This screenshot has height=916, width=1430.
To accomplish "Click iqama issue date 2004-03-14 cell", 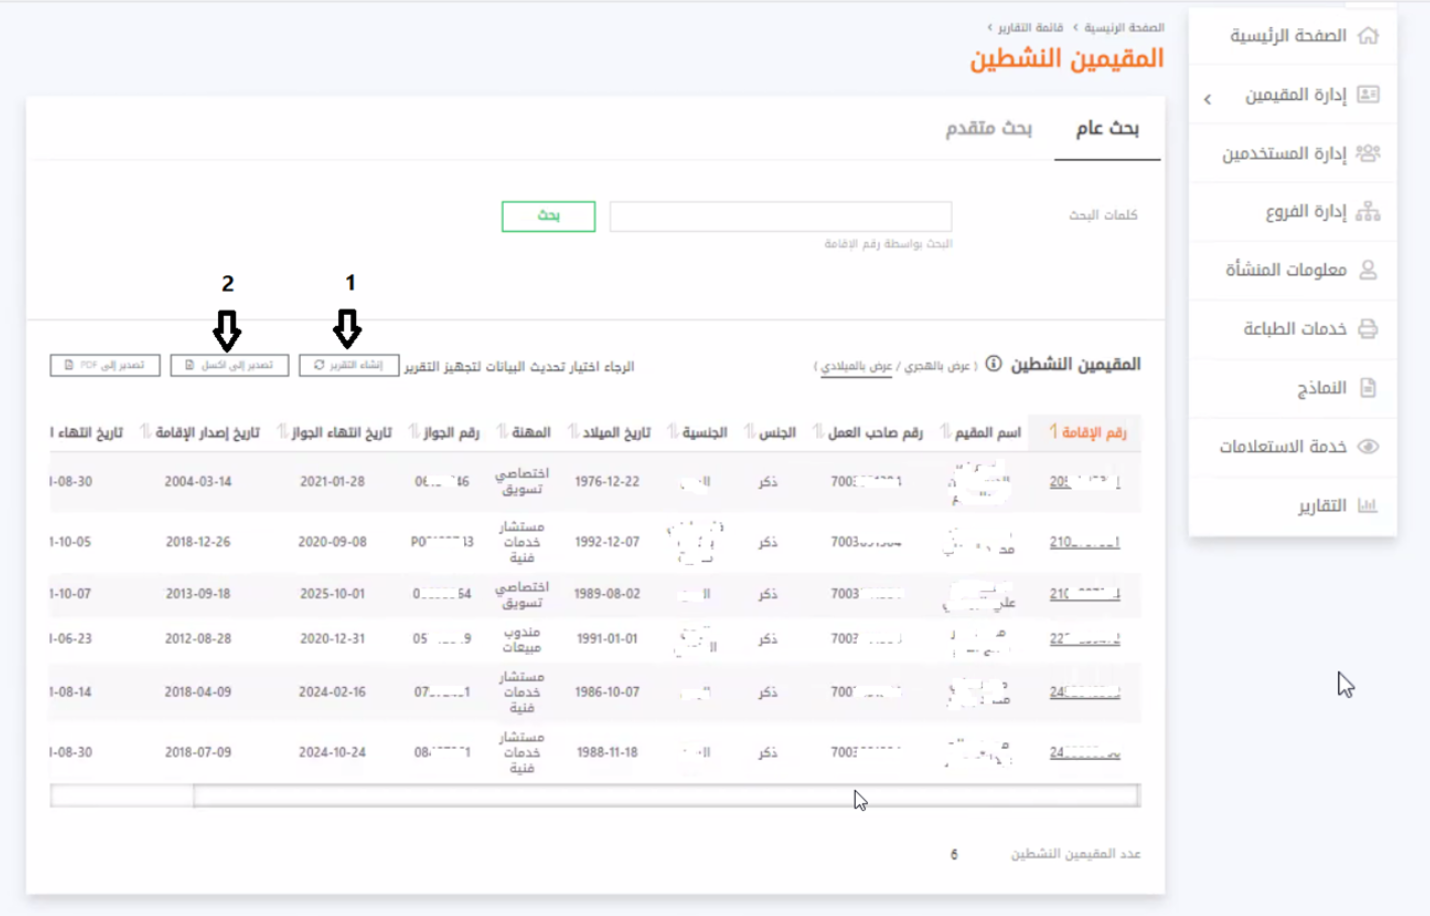I will tap(198, 482).
